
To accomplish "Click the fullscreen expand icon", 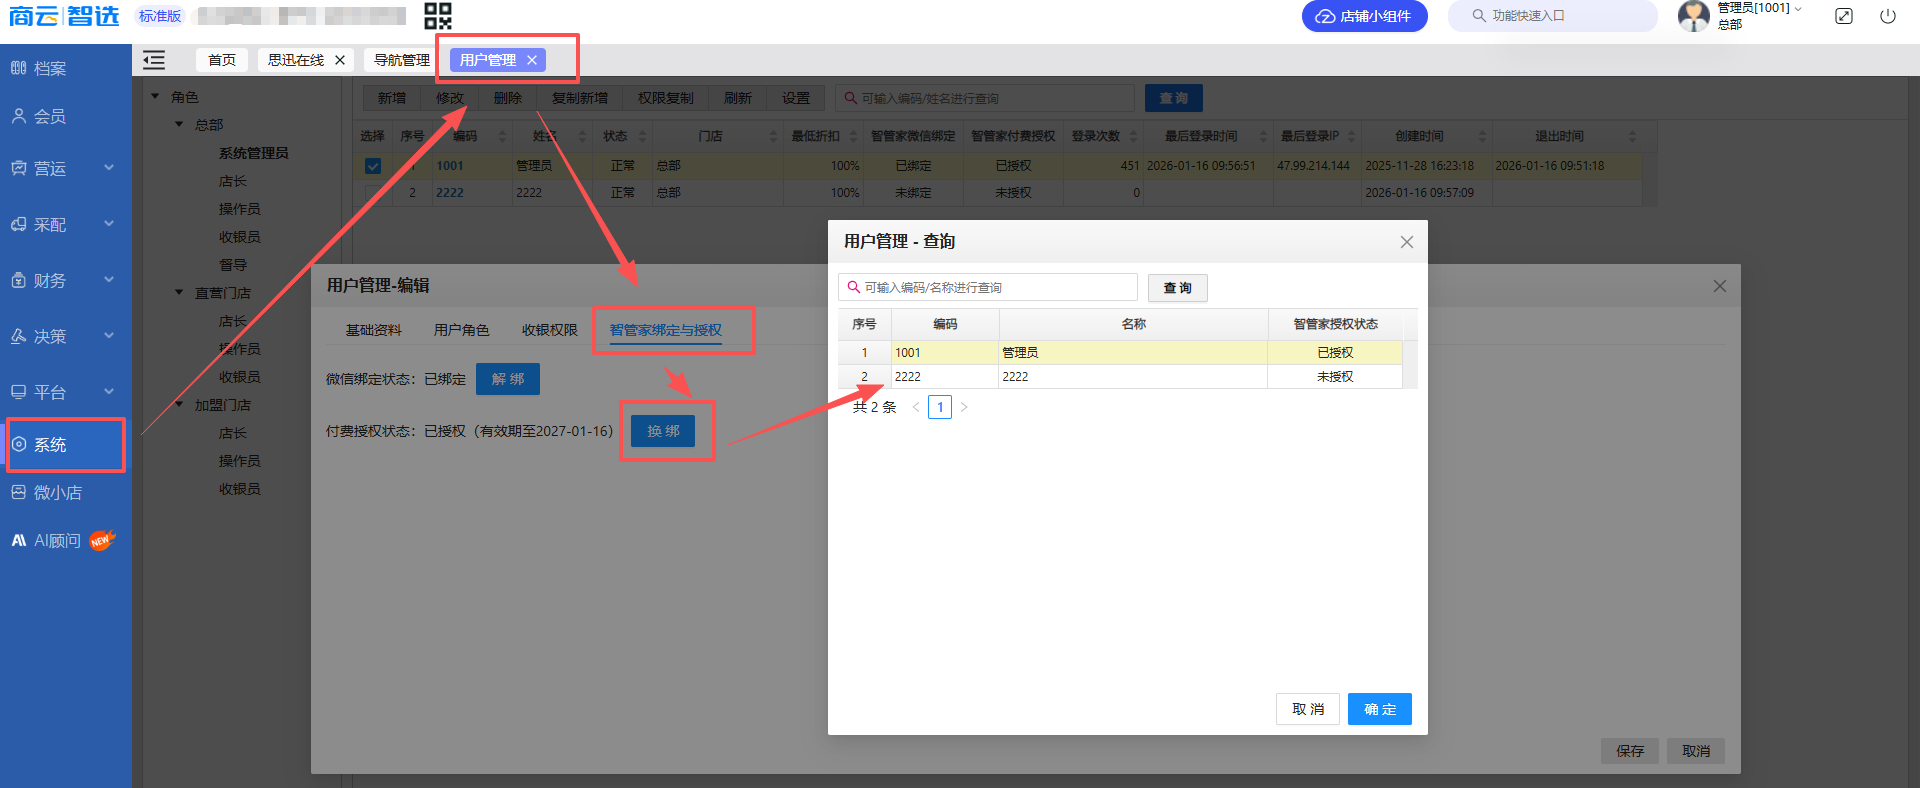I will [x=1844, y=16].
